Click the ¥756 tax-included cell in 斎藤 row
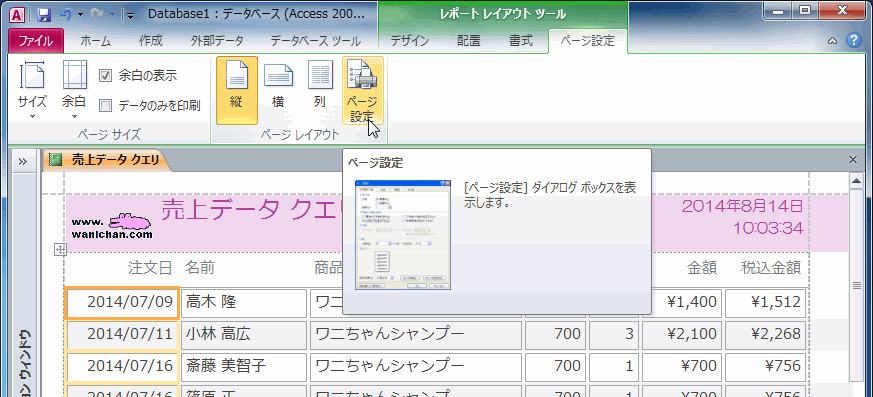This screenshot has height=397, width=873. tap(766, 366)
